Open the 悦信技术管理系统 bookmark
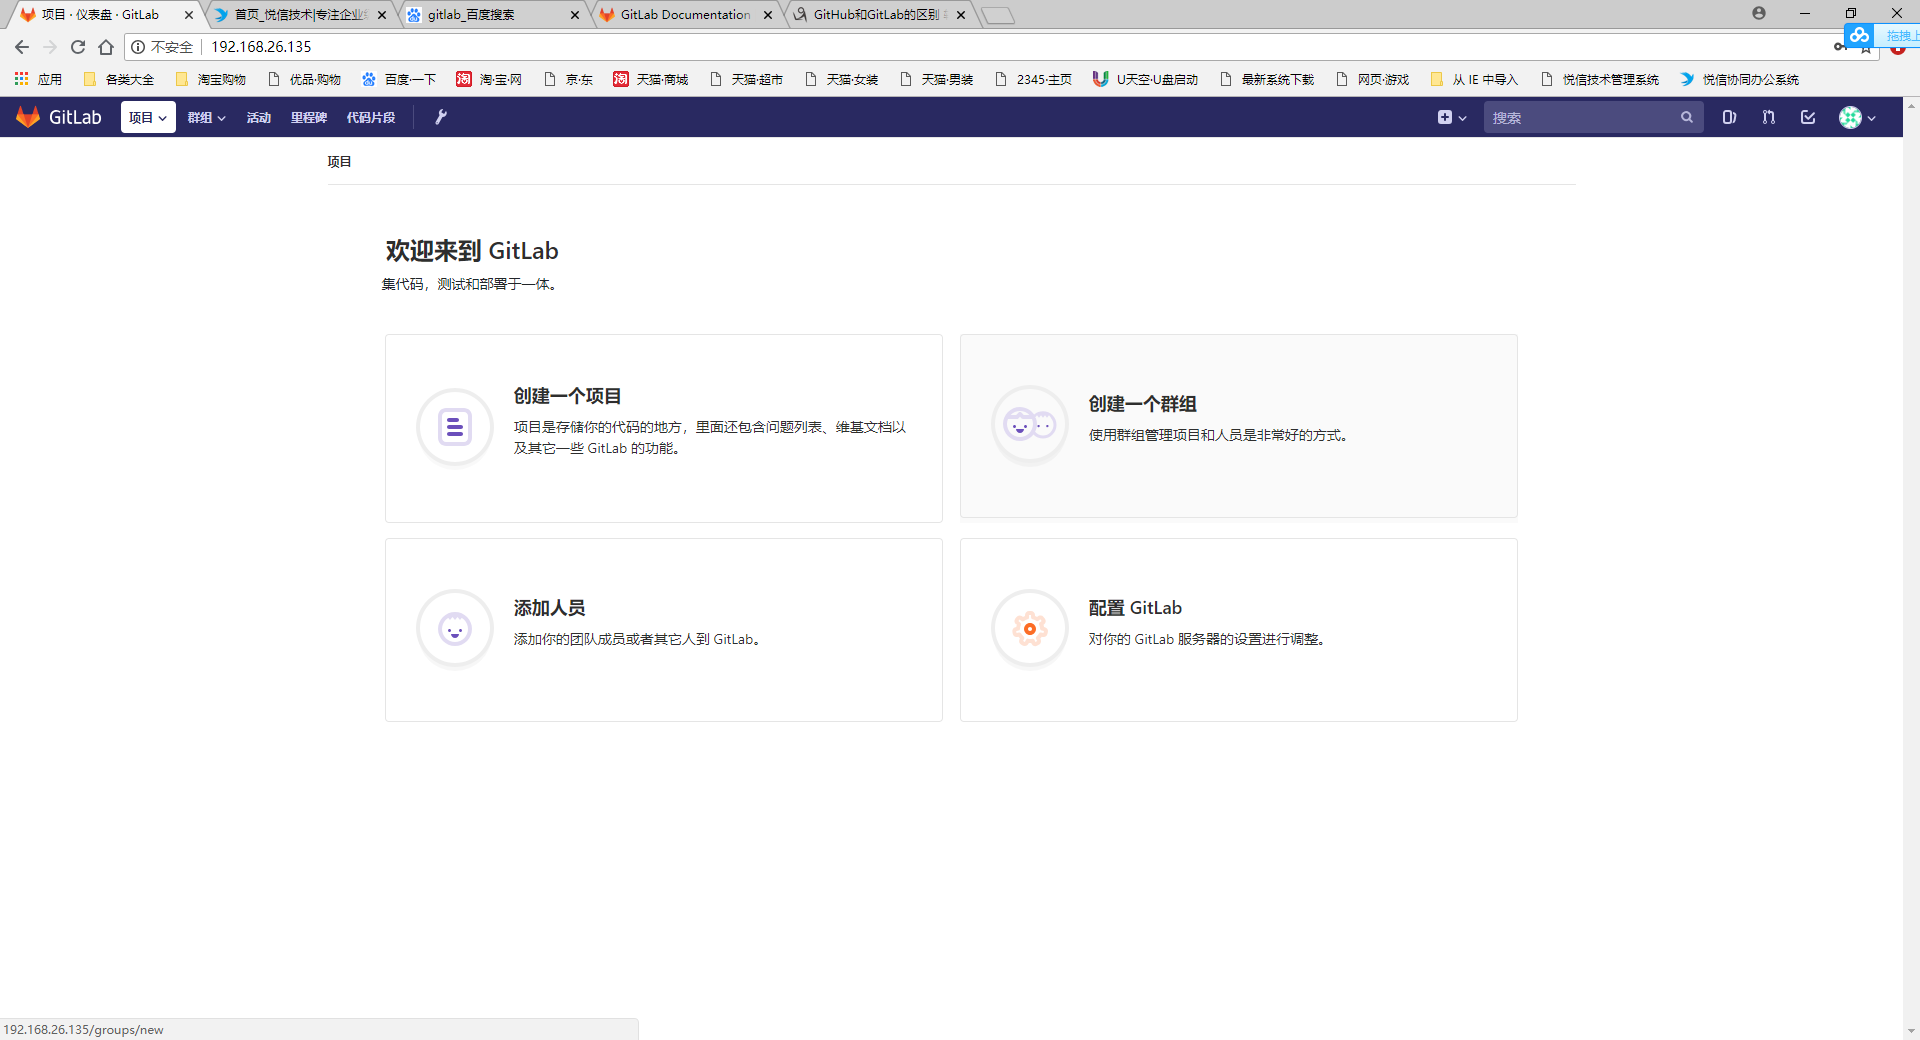Viewport: 1920px width, 1040px height. click(1600, 79)
